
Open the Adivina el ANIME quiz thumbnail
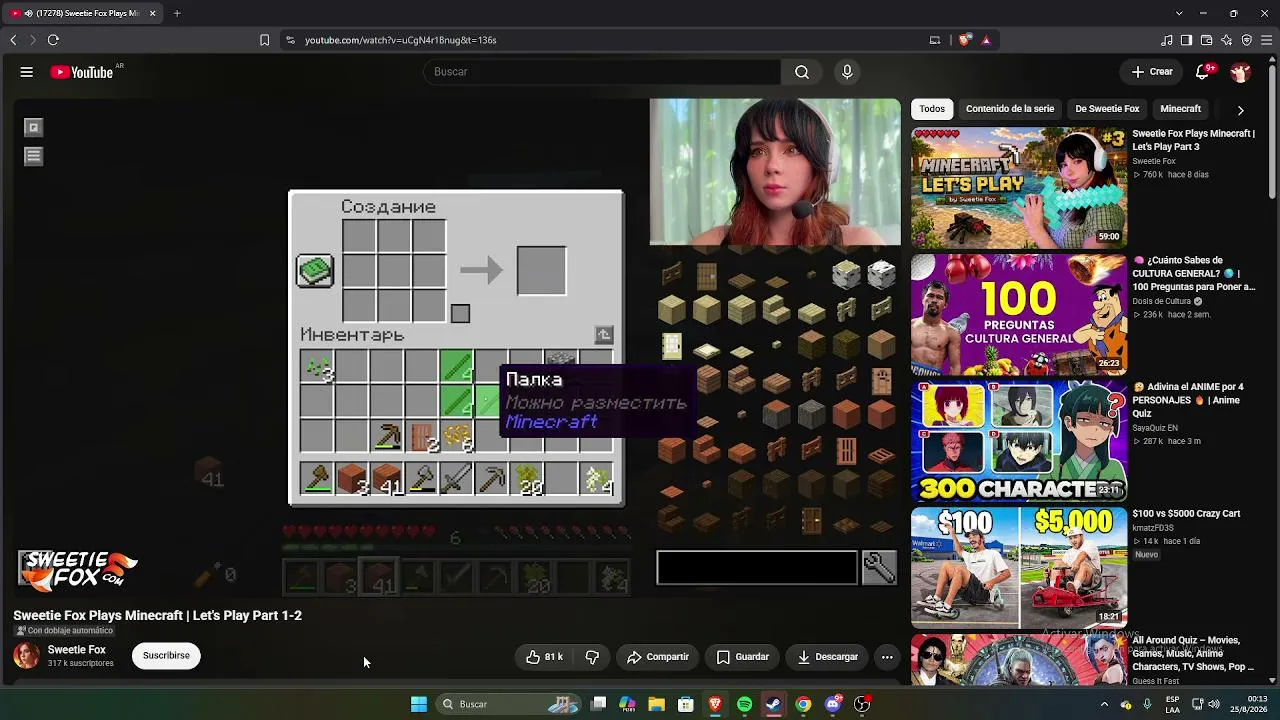coord(1019,441)
